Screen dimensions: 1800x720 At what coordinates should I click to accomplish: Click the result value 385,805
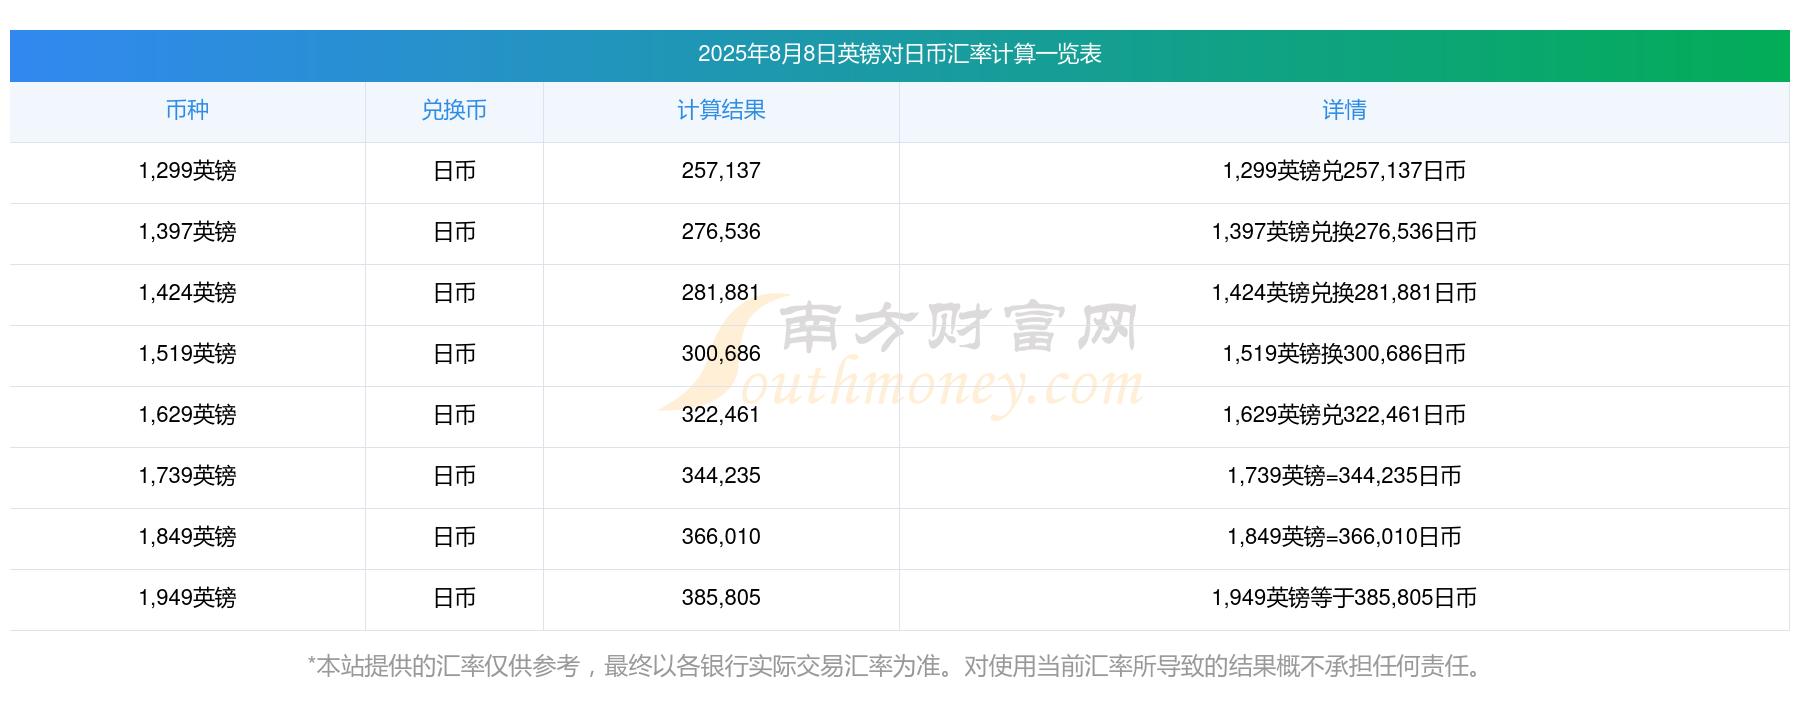pos(721,598)
